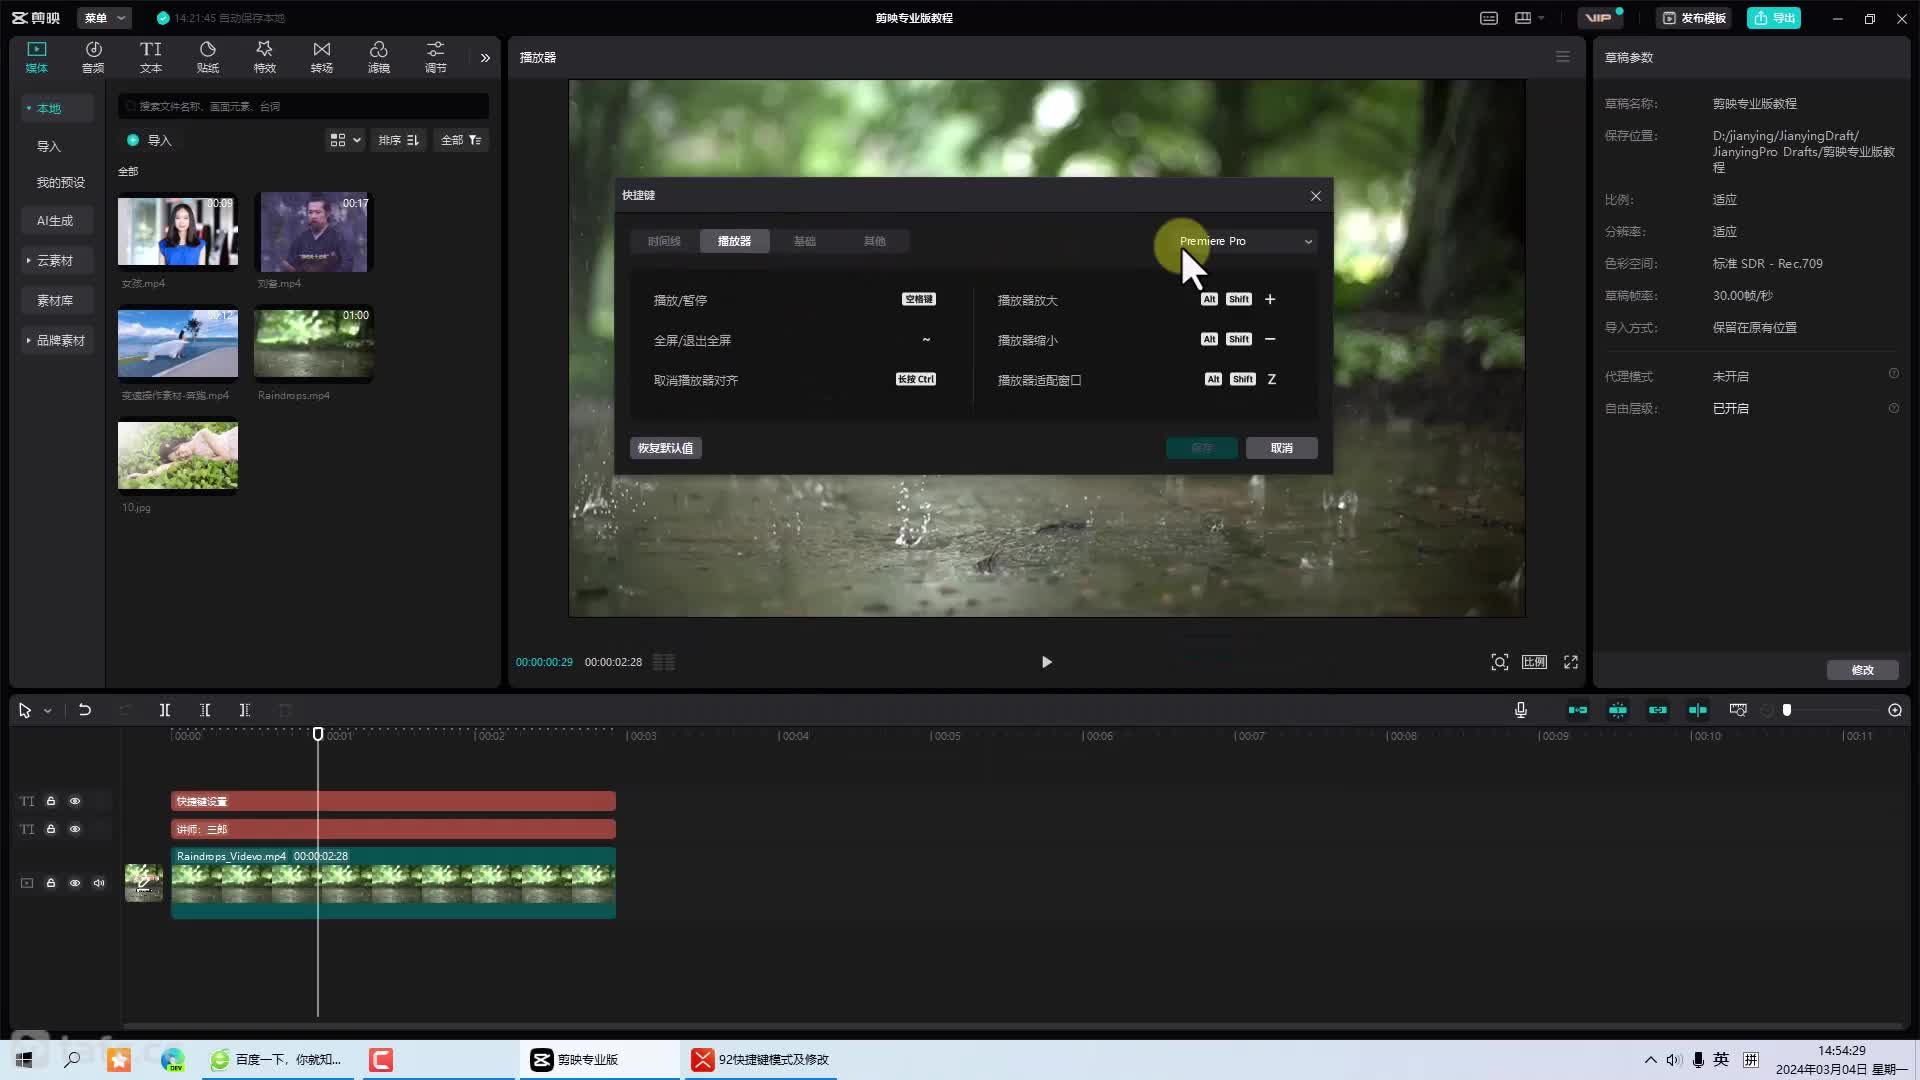This screenshot has width=1920, height=1080.
Task: Click the microphone record voiceover icon
Action: 1521,710
